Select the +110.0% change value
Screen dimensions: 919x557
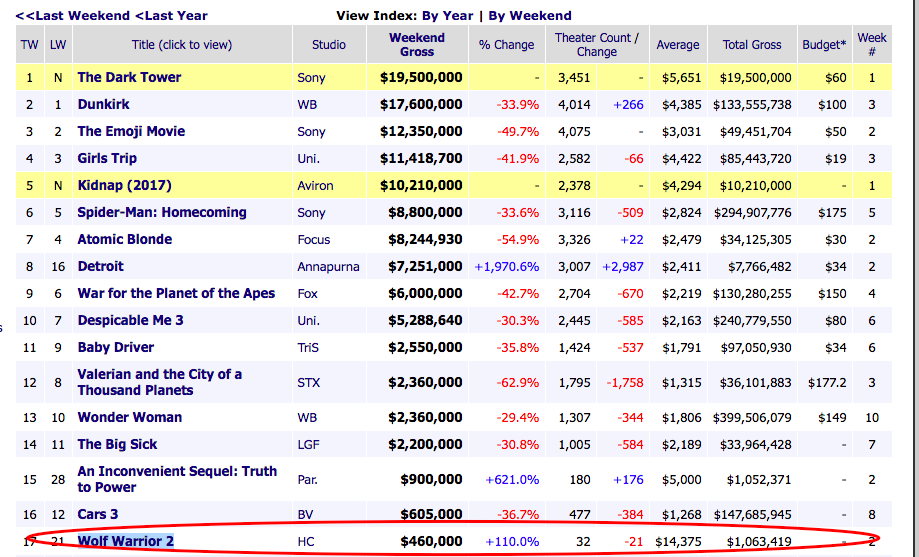(512, 542)
